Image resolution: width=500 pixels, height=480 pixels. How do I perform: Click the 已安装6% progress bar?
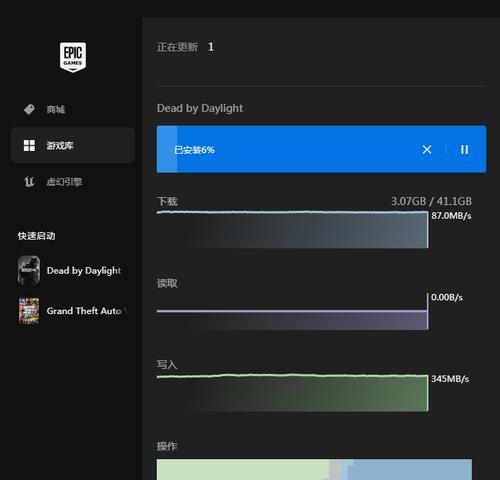[321, 149]
